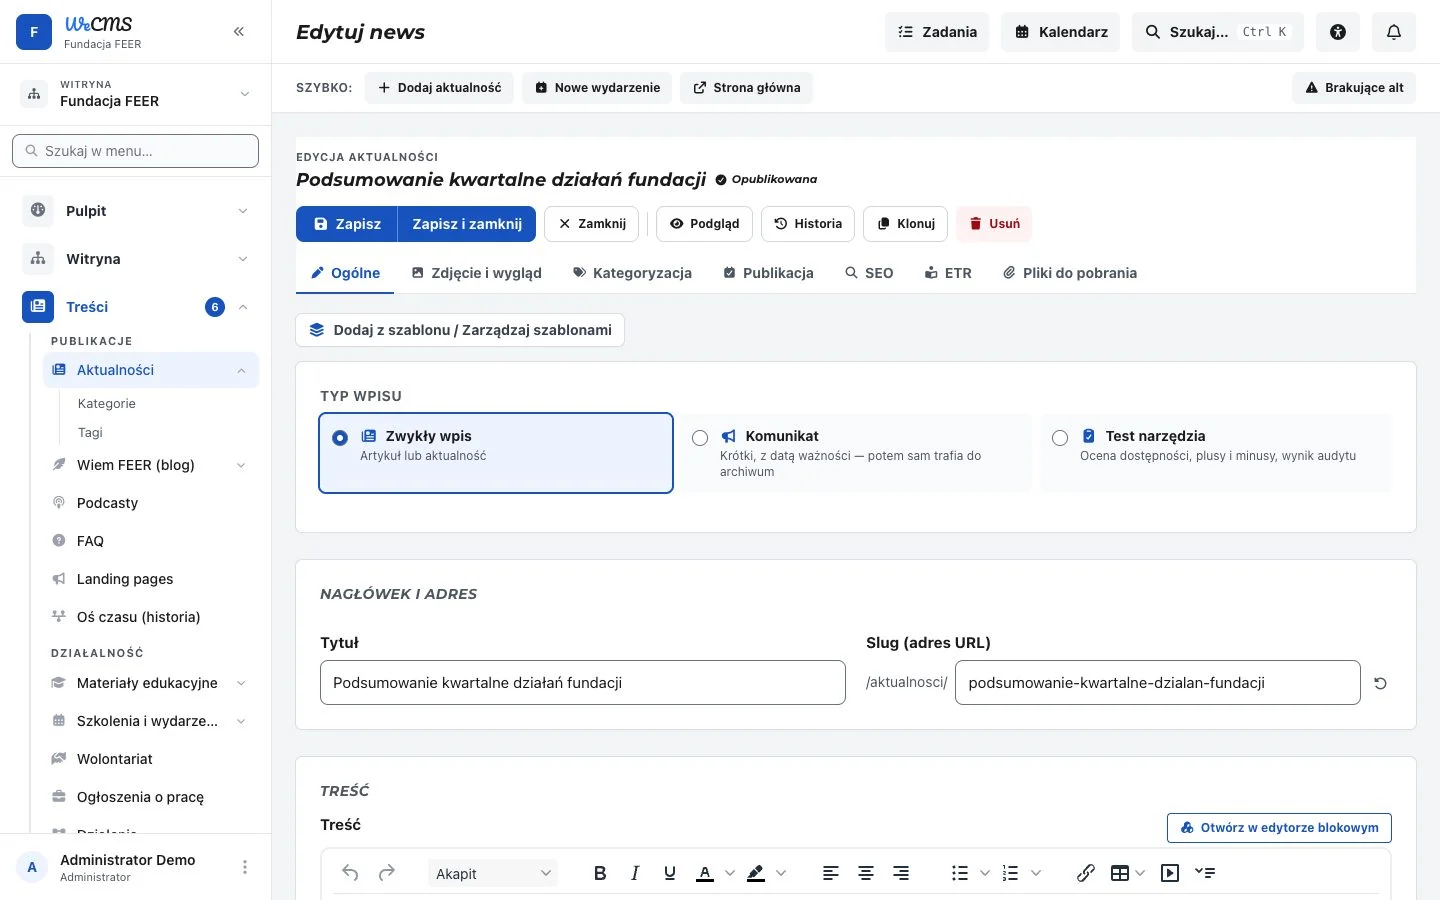Collapse the sidebar with the double-chevron icon
The width and height of the screenshot is (1440, 900).
click(239, 32)
